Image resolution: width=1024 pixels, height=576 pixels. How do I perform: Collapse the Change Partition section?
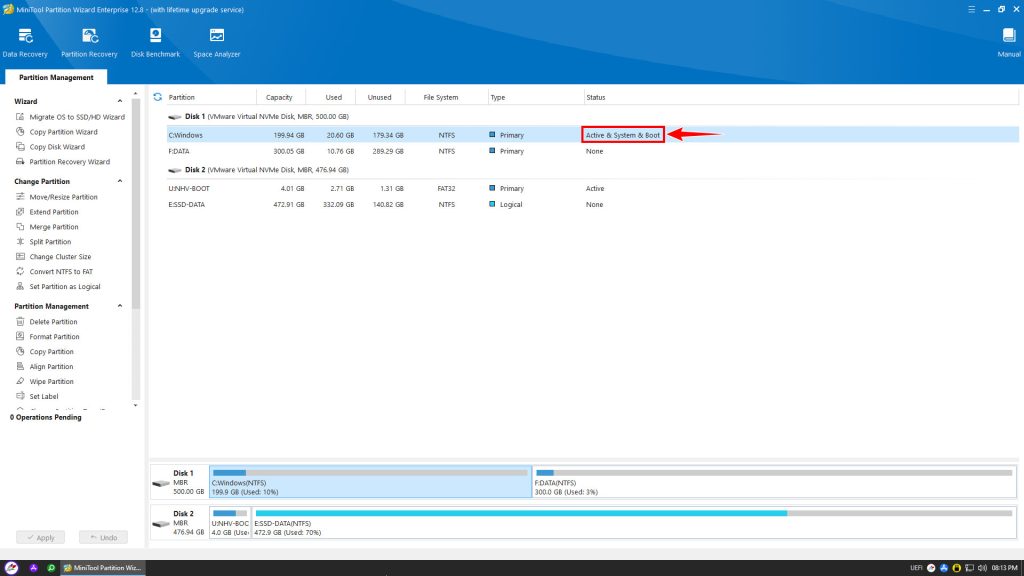pyautogui.click(x=120, y=181)
